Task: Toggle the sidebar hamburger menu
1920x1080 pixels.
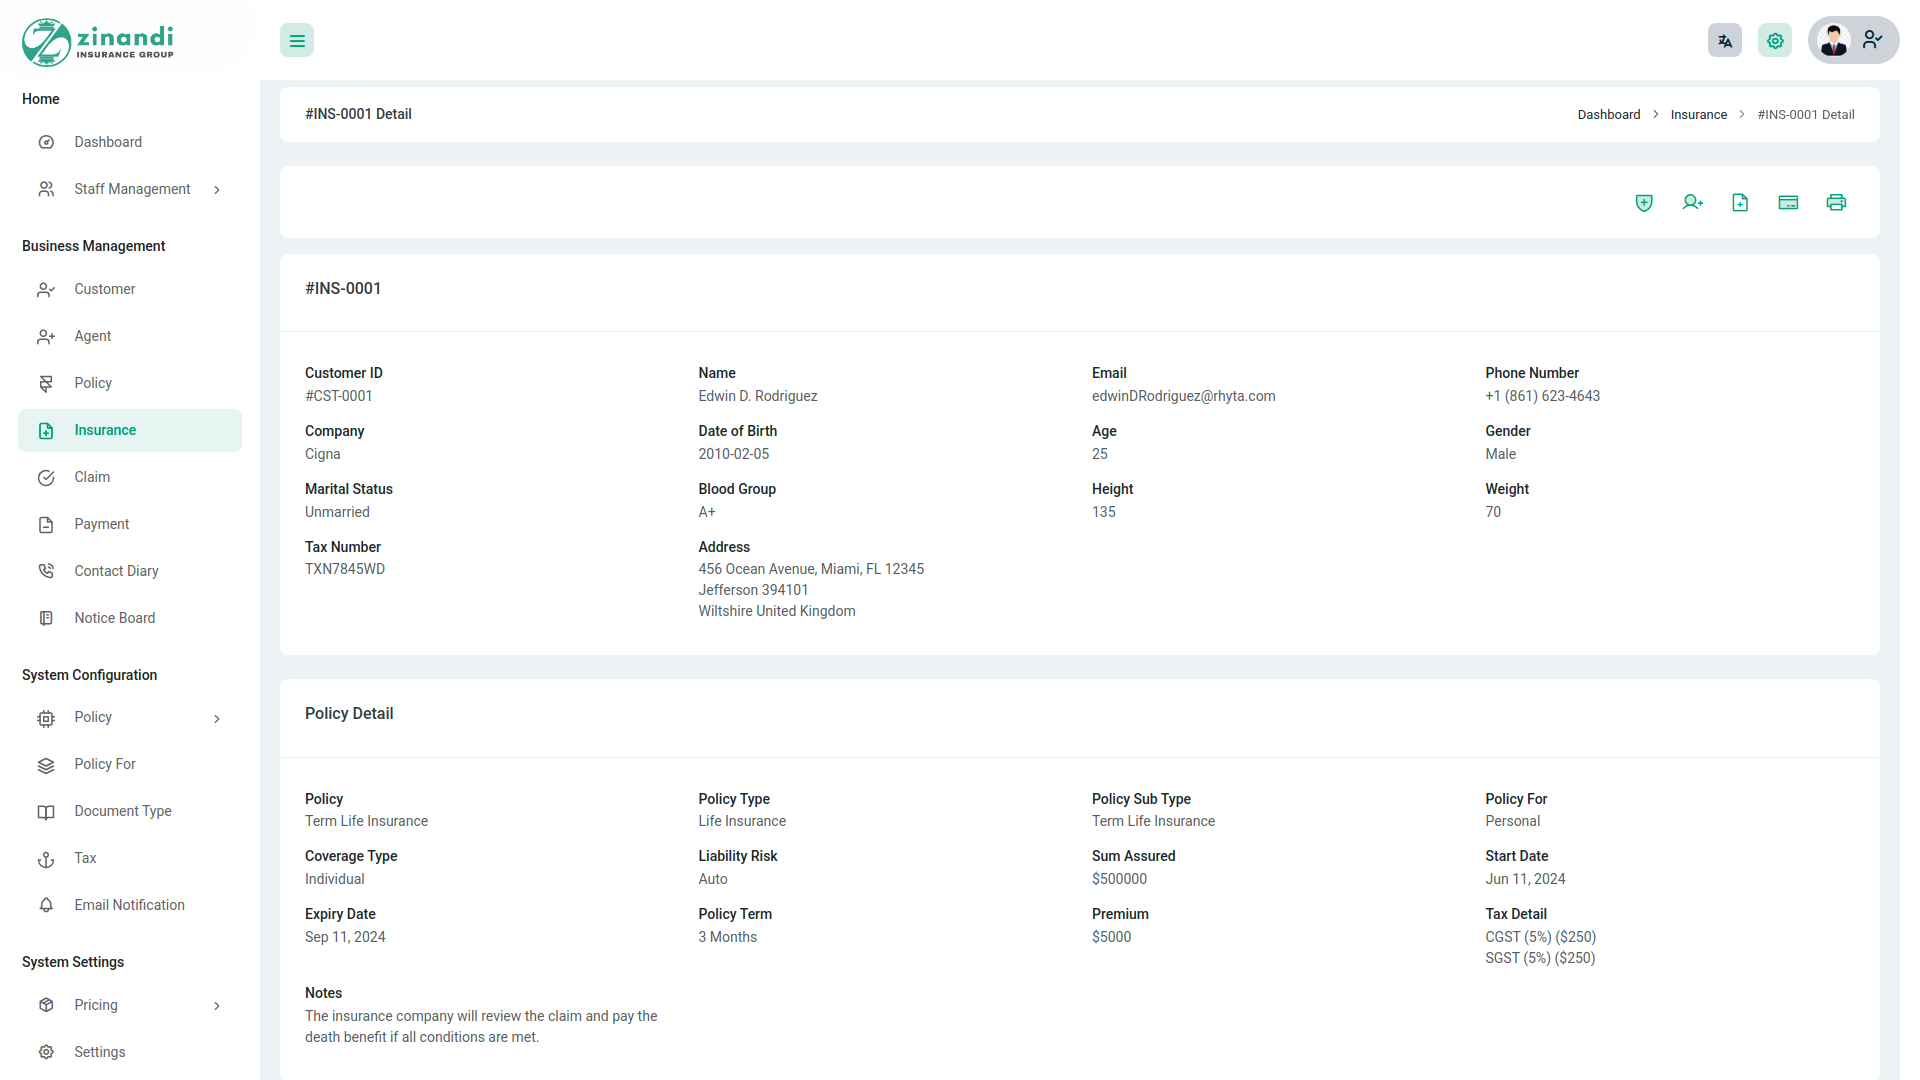Action: click(x=297, y=41)
